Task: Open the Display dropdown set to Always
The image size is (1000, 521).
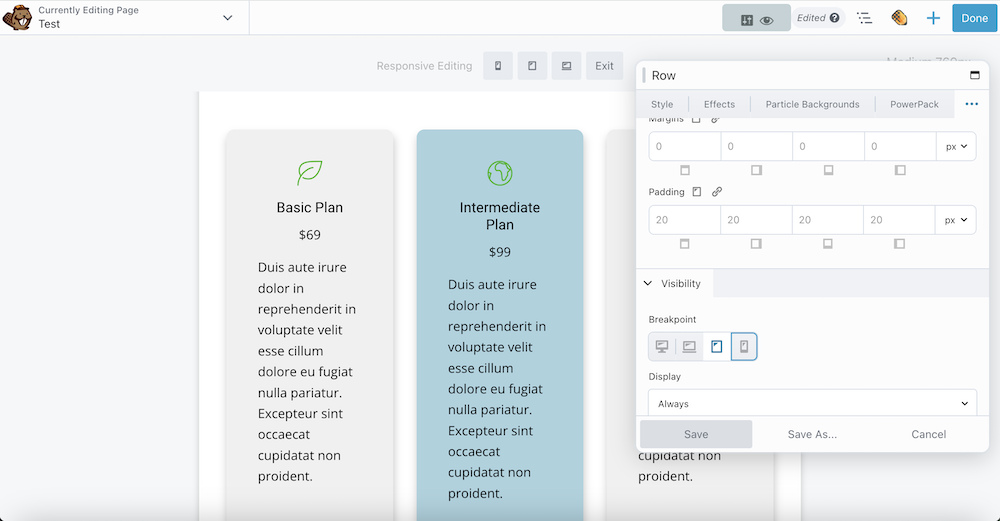Action: (x=812, y=404)
